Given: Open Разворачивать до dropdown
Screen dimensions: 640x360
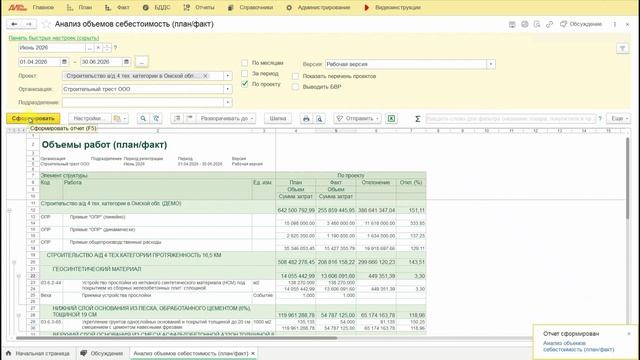Looking at the screenshot, I should pyautogui.click(x=227, y=118).
